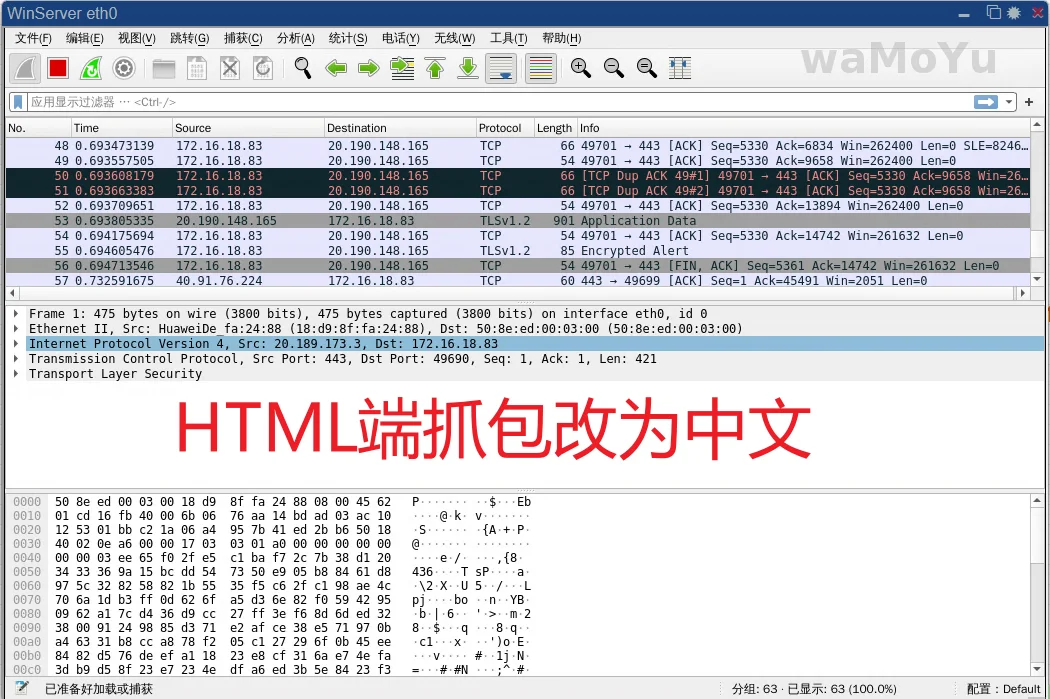This screenshot has width=1050, height=699.
Task: Open the 统计(S) menu
Action: point(348,38)
